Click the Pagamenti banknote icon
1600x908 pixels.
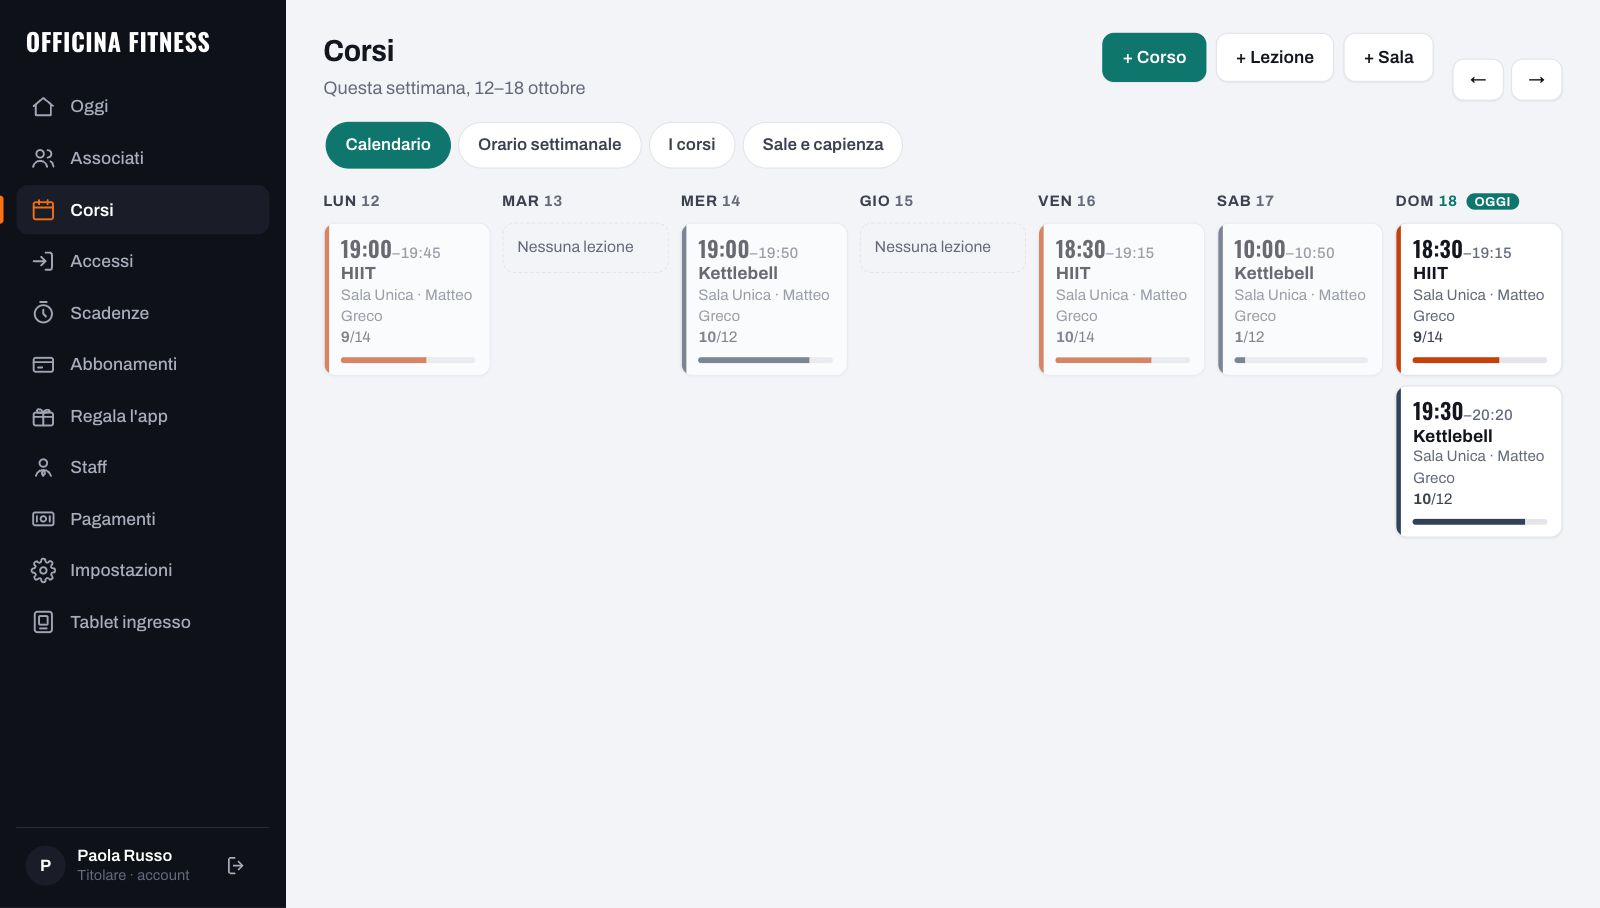pos(43,519)
